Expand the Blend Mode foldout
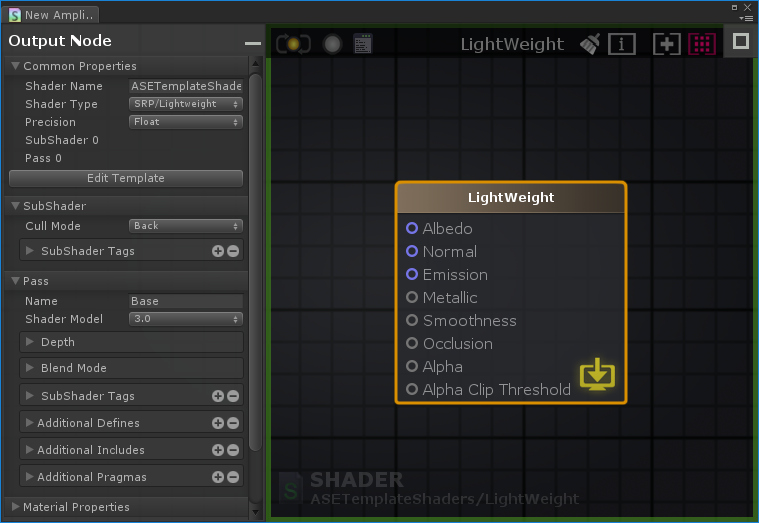Screen dimensions: 759x523 pos(30,368)
